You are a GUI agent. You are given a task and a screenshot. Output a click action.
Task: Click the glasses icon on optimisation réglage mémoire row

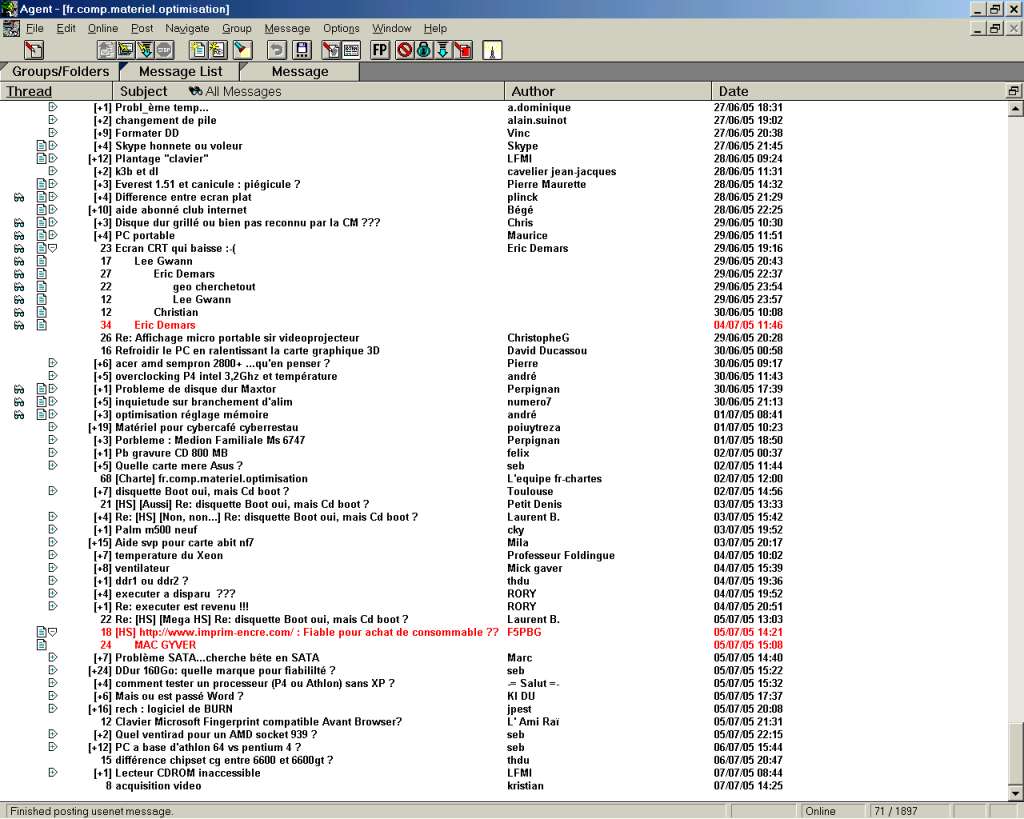19,415
